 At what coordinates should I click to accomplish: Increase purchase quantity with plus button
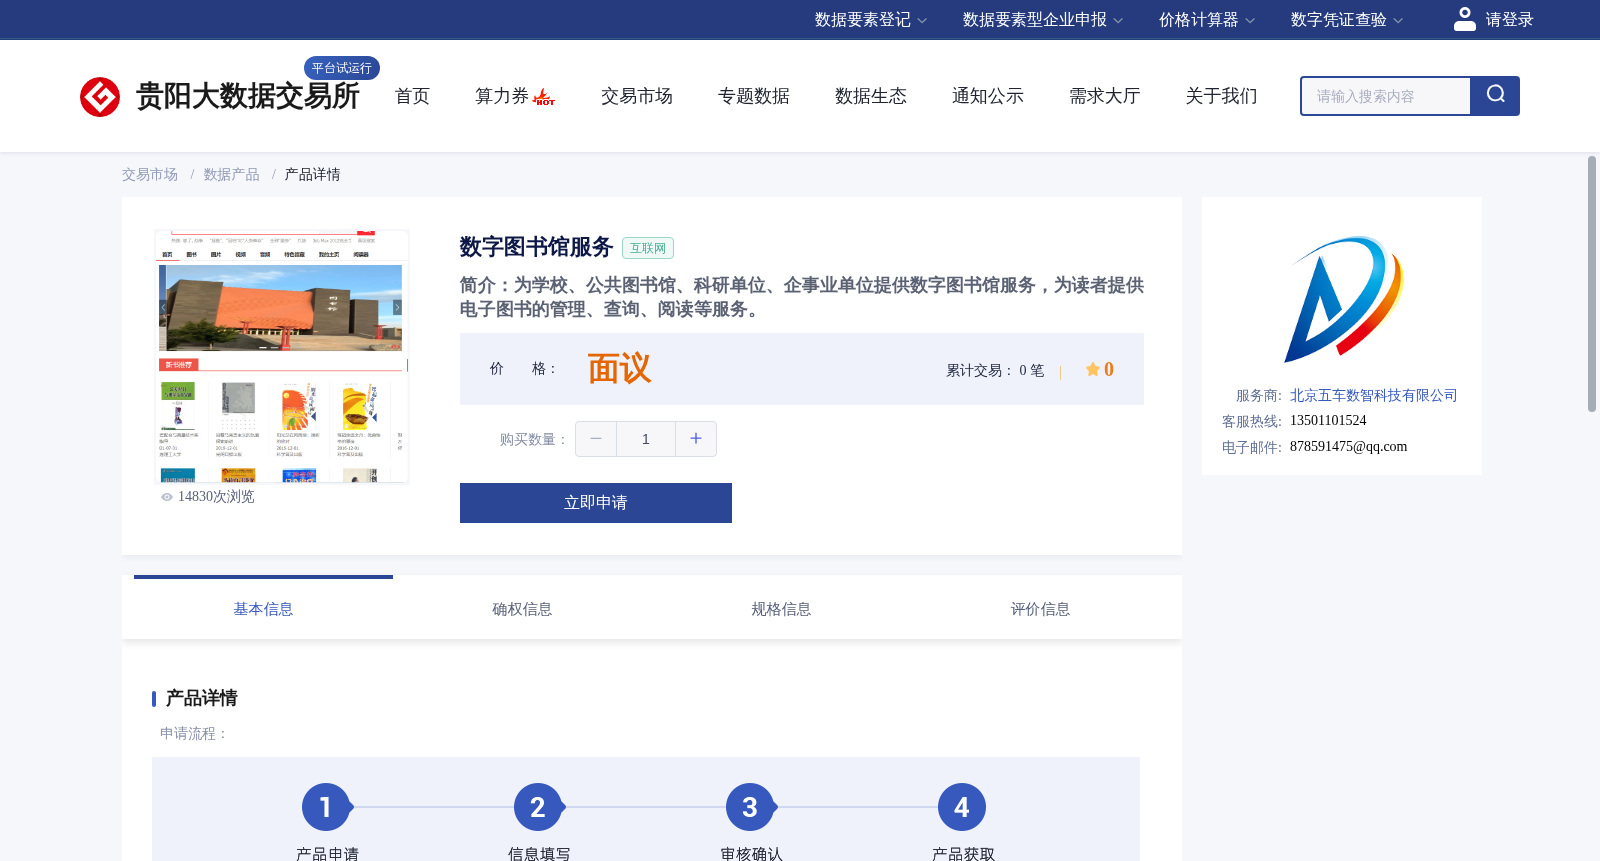pyautogui.click(x=696, y=439)
